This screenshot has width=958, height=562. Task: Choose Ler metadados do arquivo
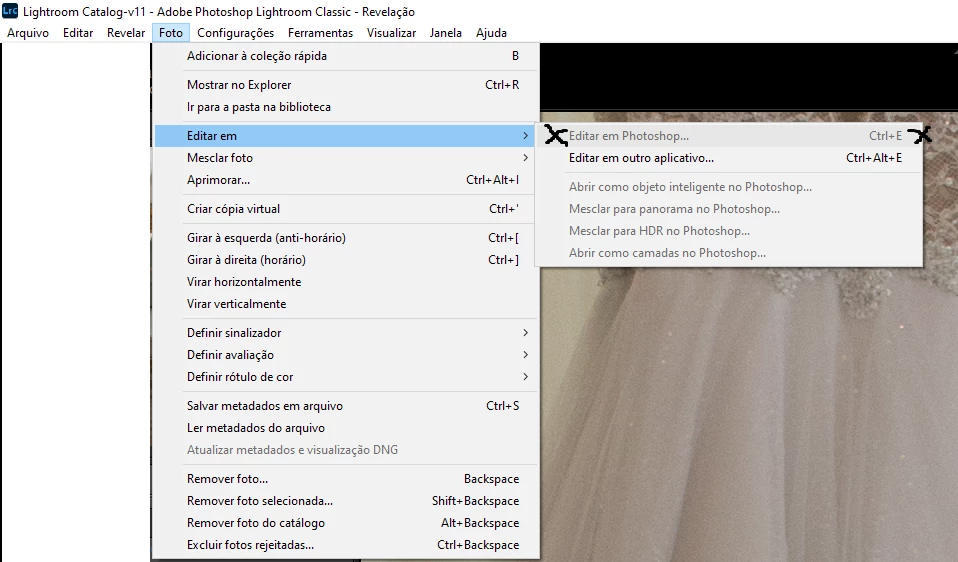346,428
